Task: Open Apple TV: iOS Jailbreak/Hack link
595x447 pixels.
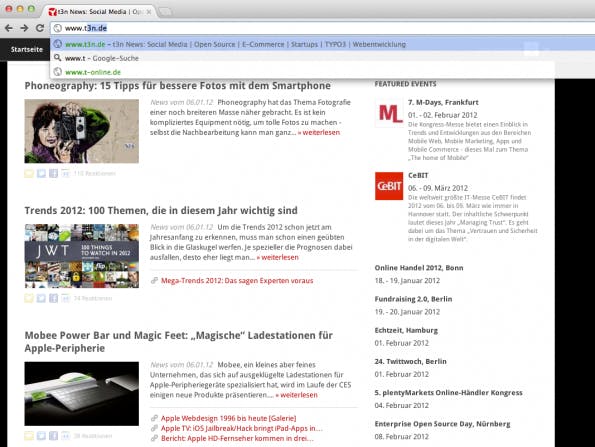Action: 242,428
